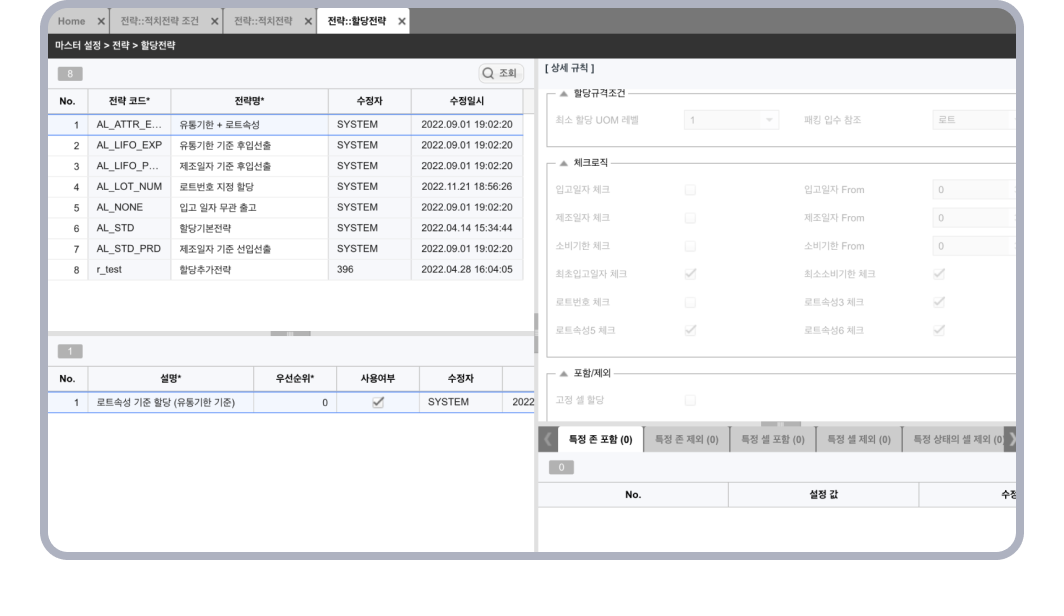Close the 전략::할당전략 tab
This screenshot has width=1064, height=616.
click(402, 21)
